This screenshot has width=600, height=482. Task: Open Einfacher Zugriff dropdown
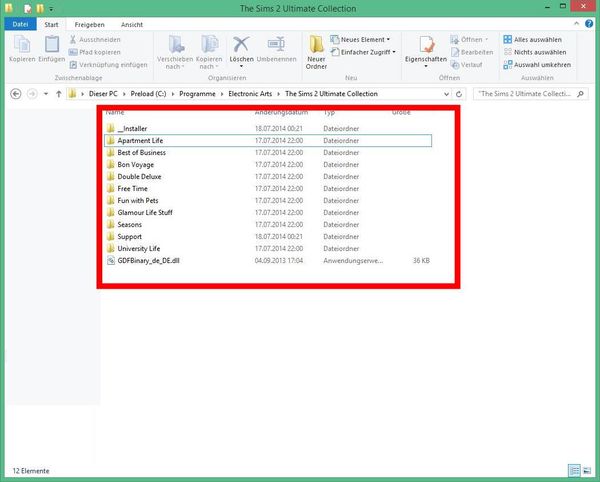click(x=363, y=52)
